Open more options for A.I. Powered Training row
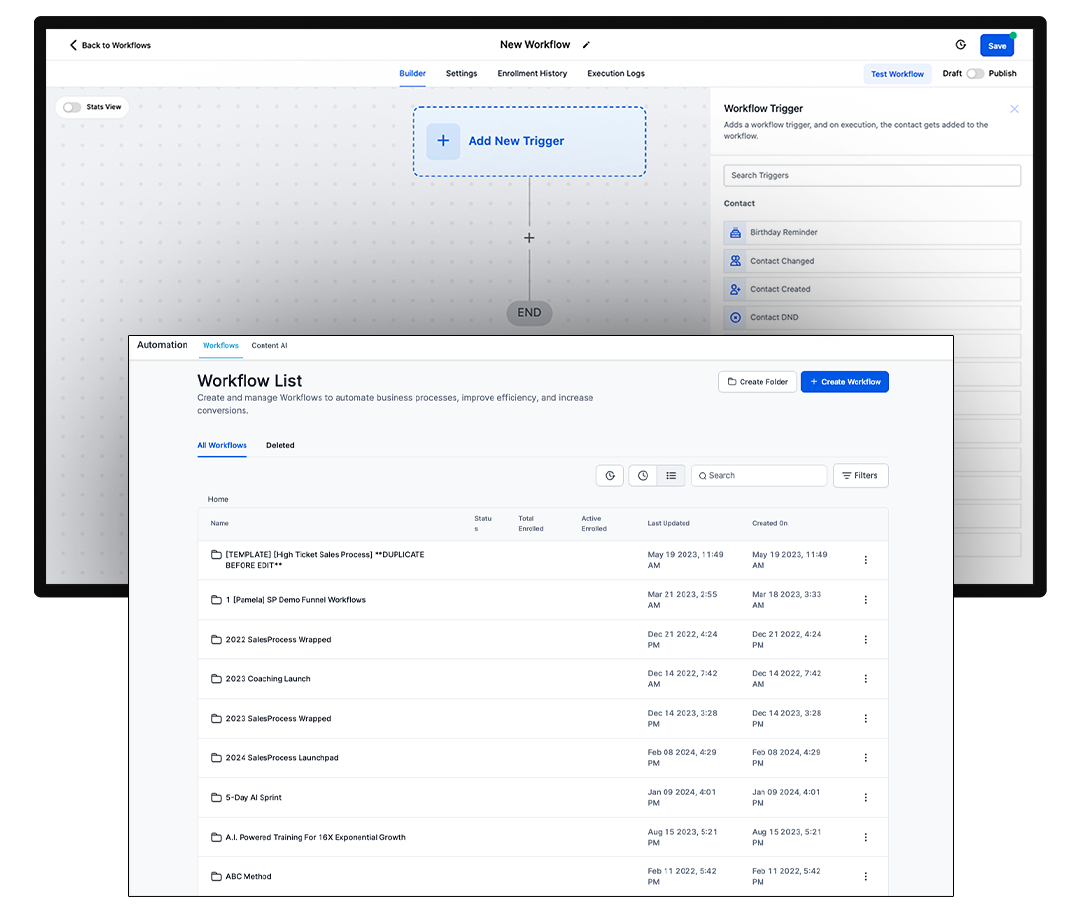The height and width of the screenshot is (912, 1080). click(866, 837)
